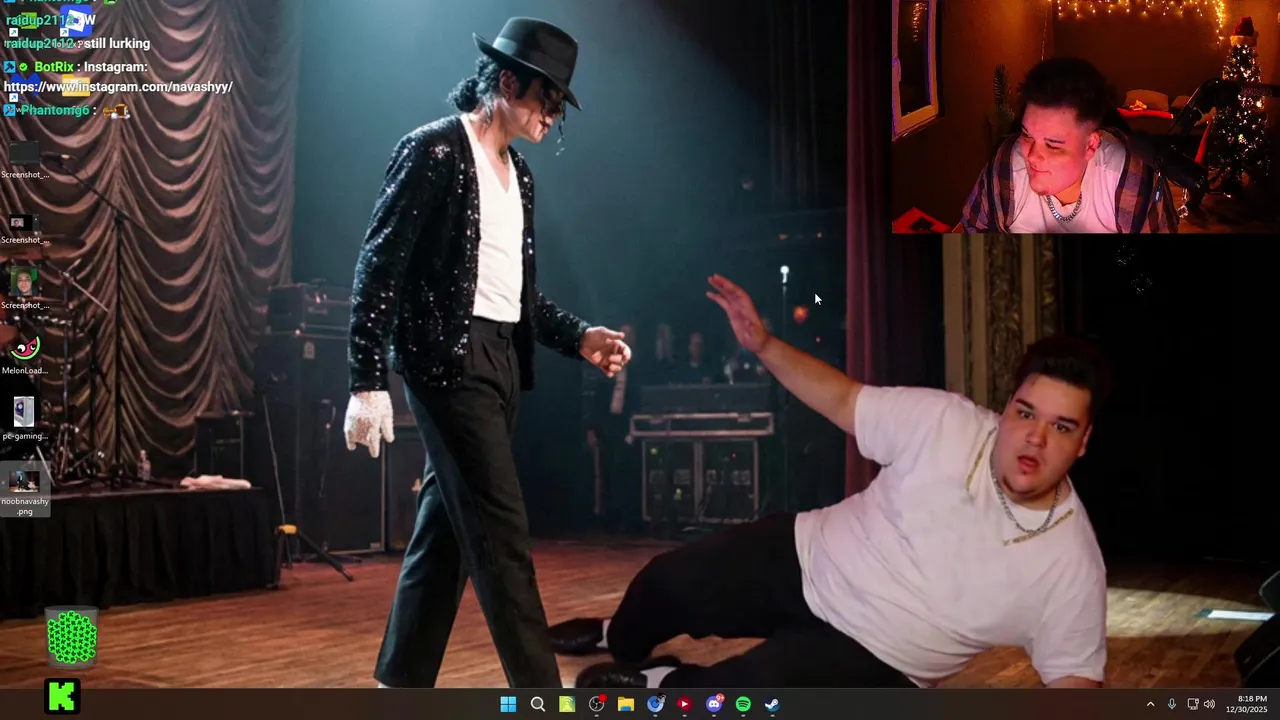Open File Explorer from the taskbar
The image size is (1280, 720).
pyautogui.click(x=626, y=704)
